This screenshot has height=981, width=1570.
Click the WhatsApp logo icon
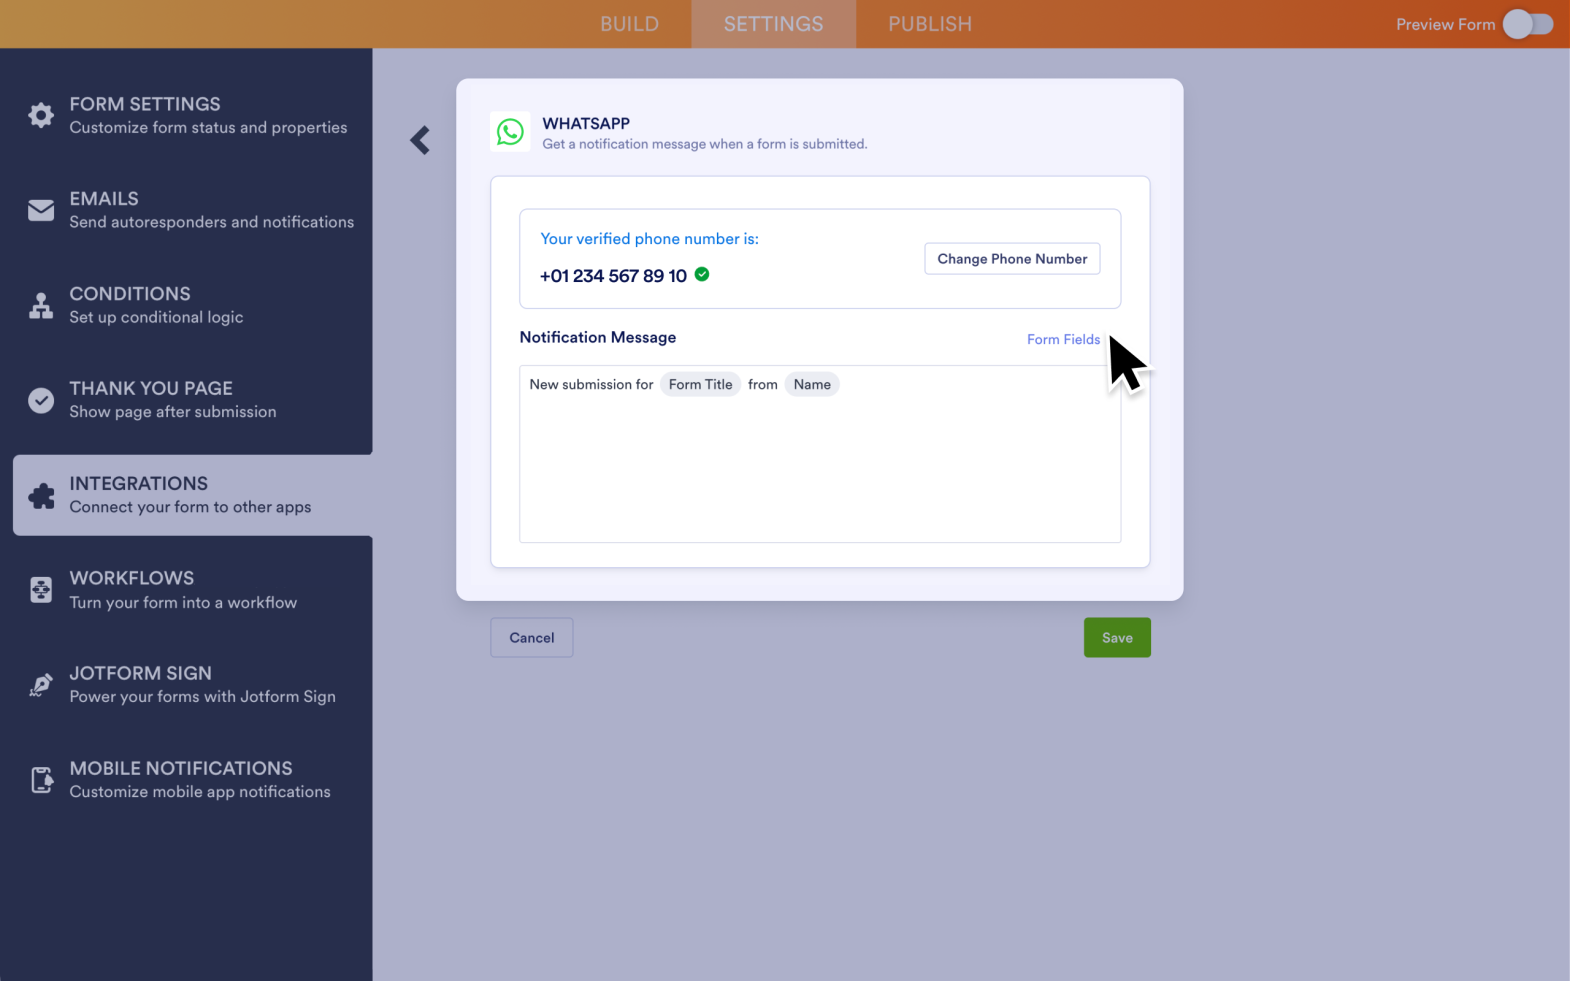tap(510, 132)
